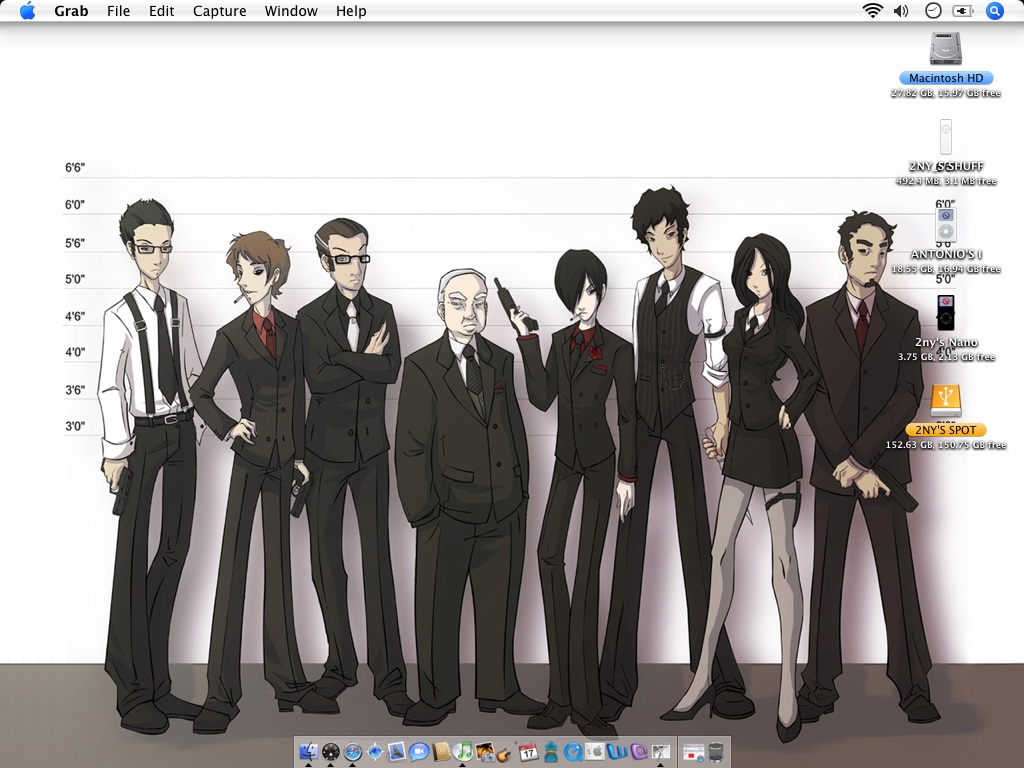Open the File menu
The height and width of the screenshot is (768, 1024).
click(x=118, y=11)
